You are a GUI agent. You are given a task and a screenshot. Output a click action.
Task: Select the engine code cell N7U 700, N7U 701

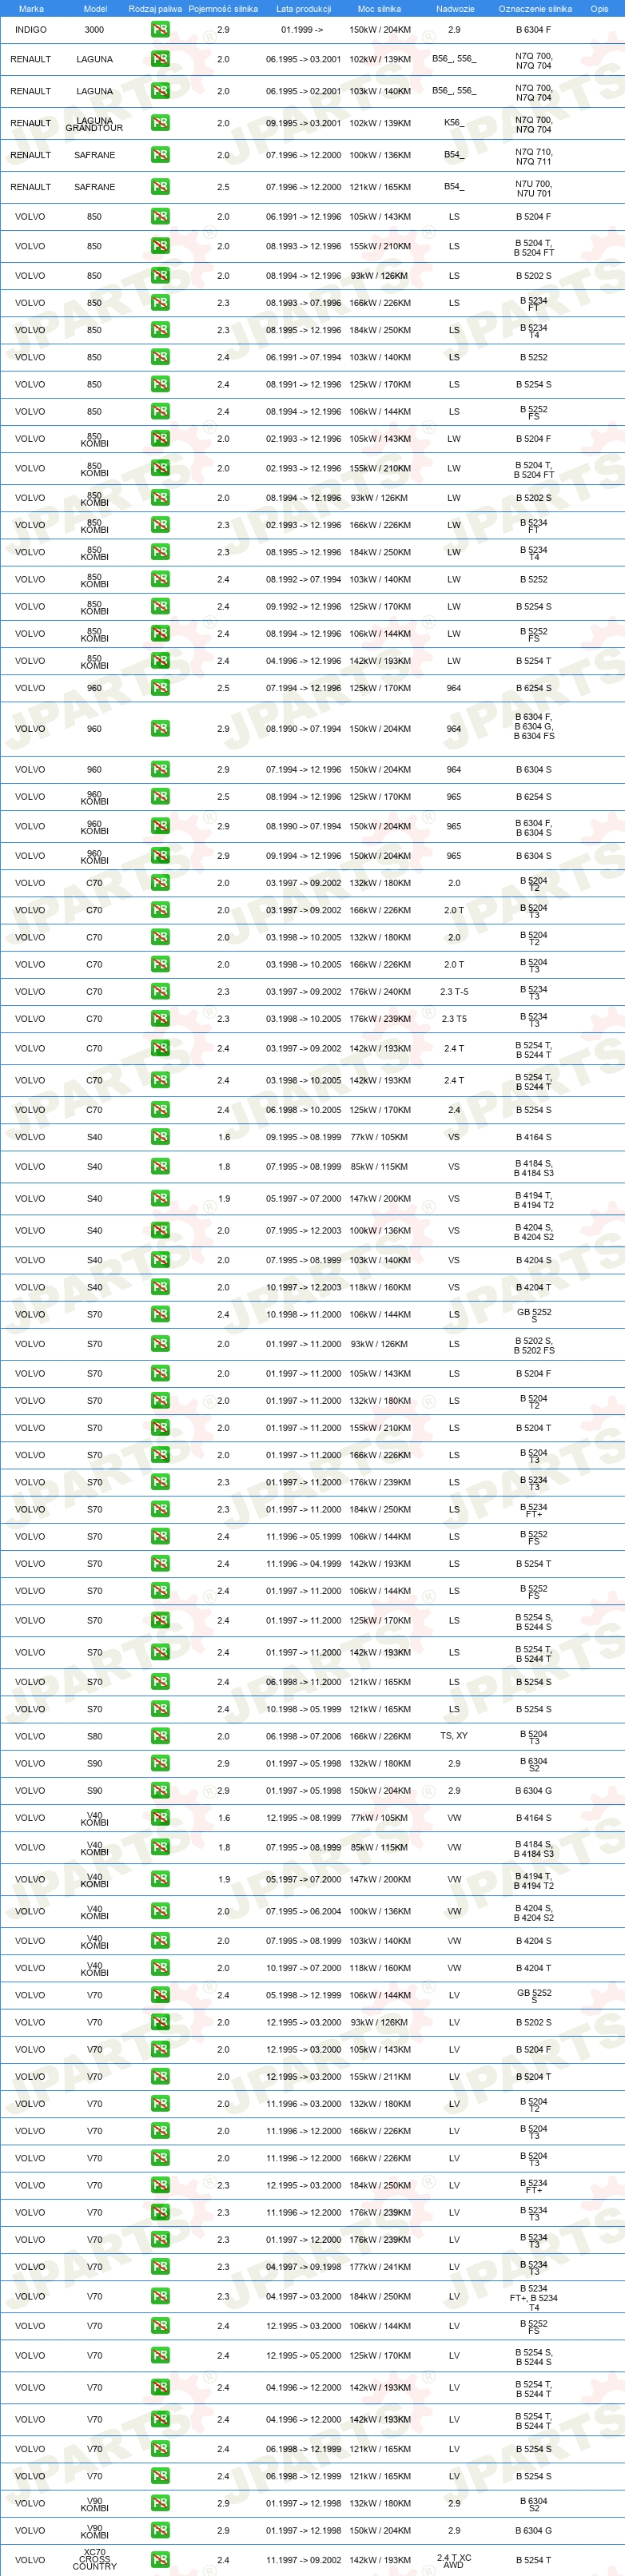(534, 188)
